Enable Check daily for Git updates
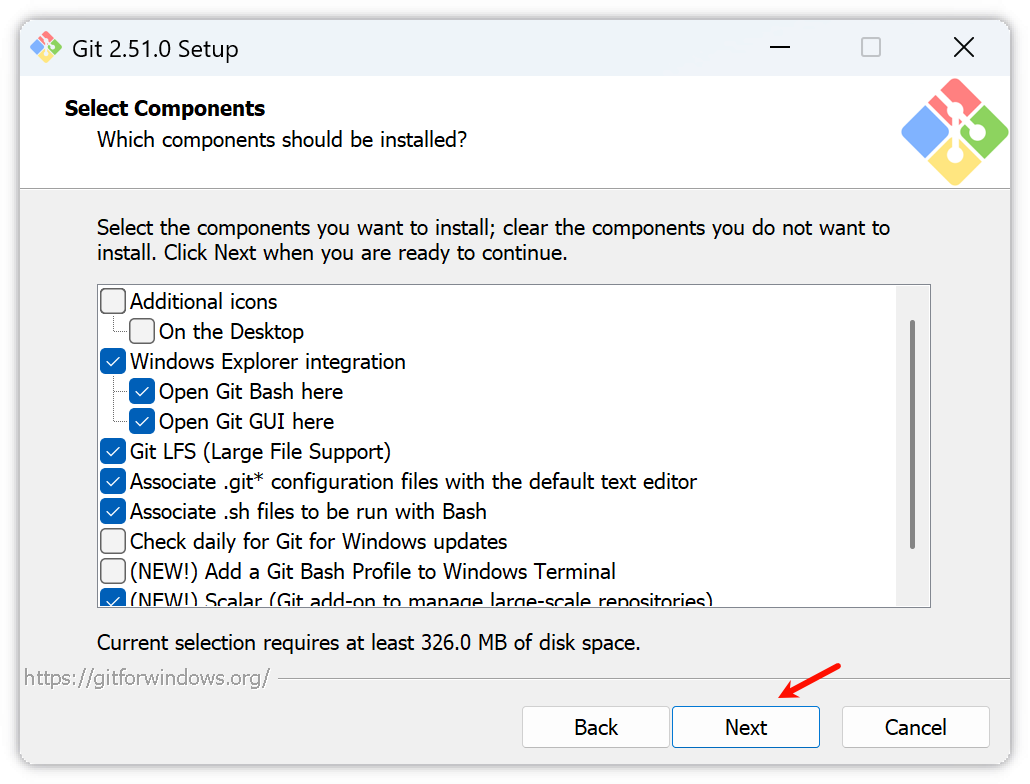 [x=114, y=541]
